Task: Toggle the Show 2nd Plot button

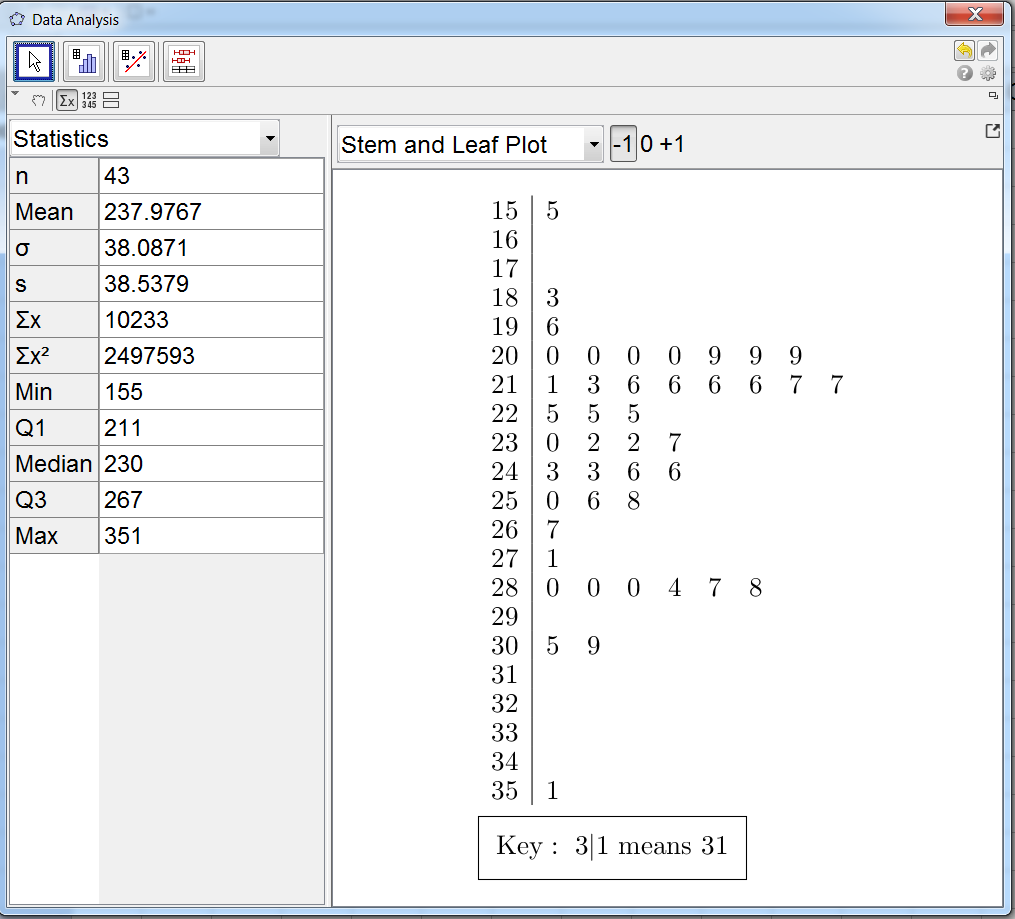Action: coord(111,100)
